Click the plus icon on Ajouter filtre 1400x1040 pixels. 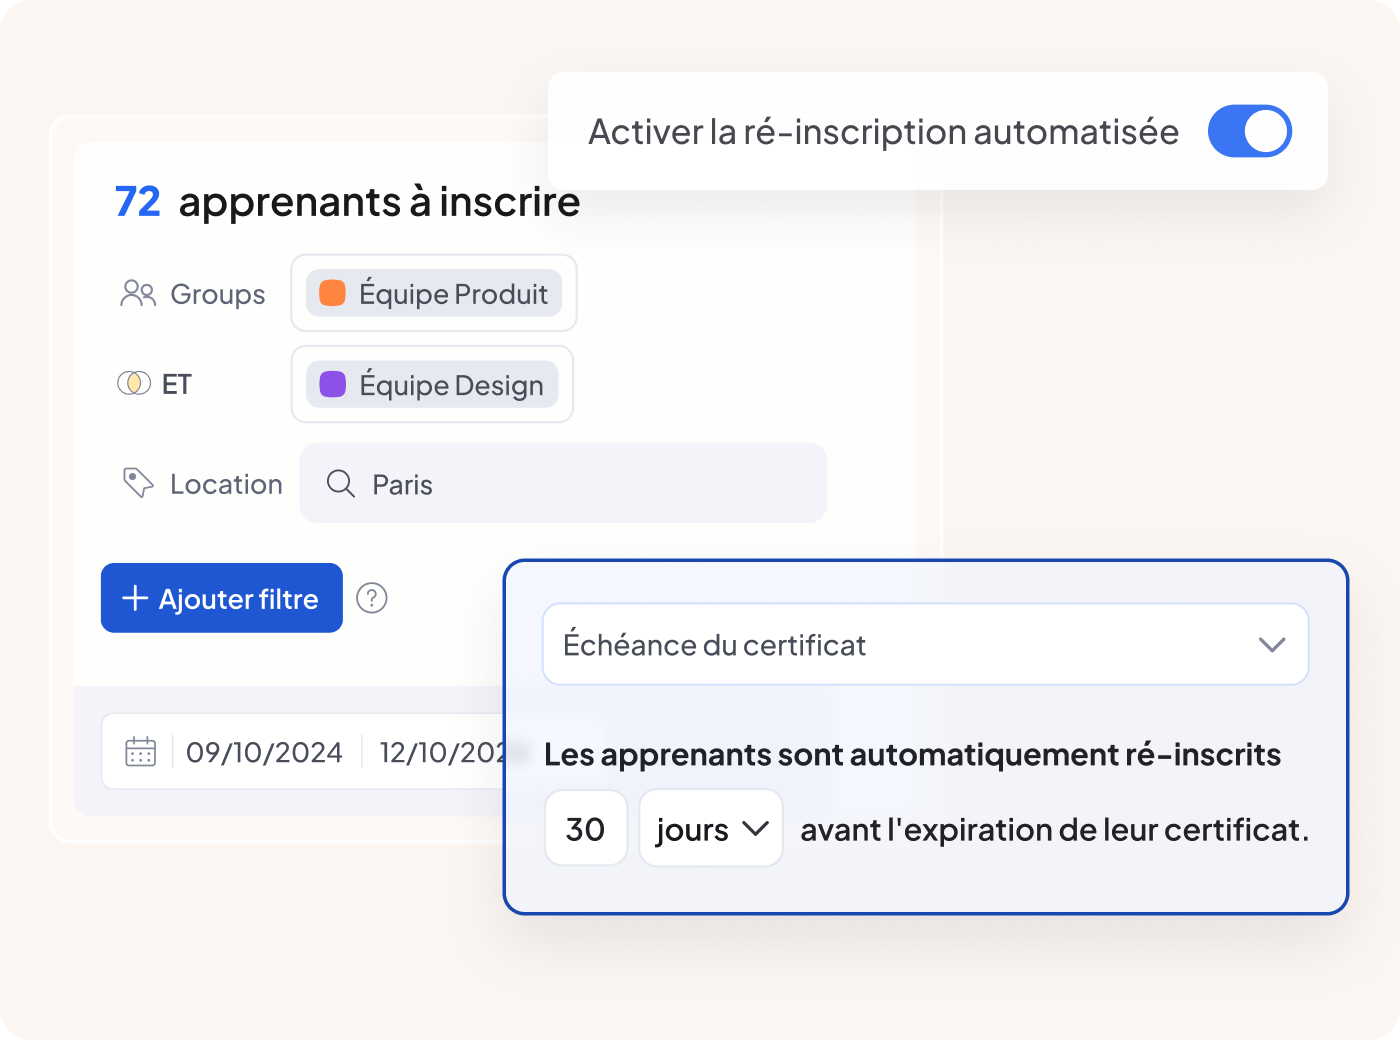(x=135, y=598)
